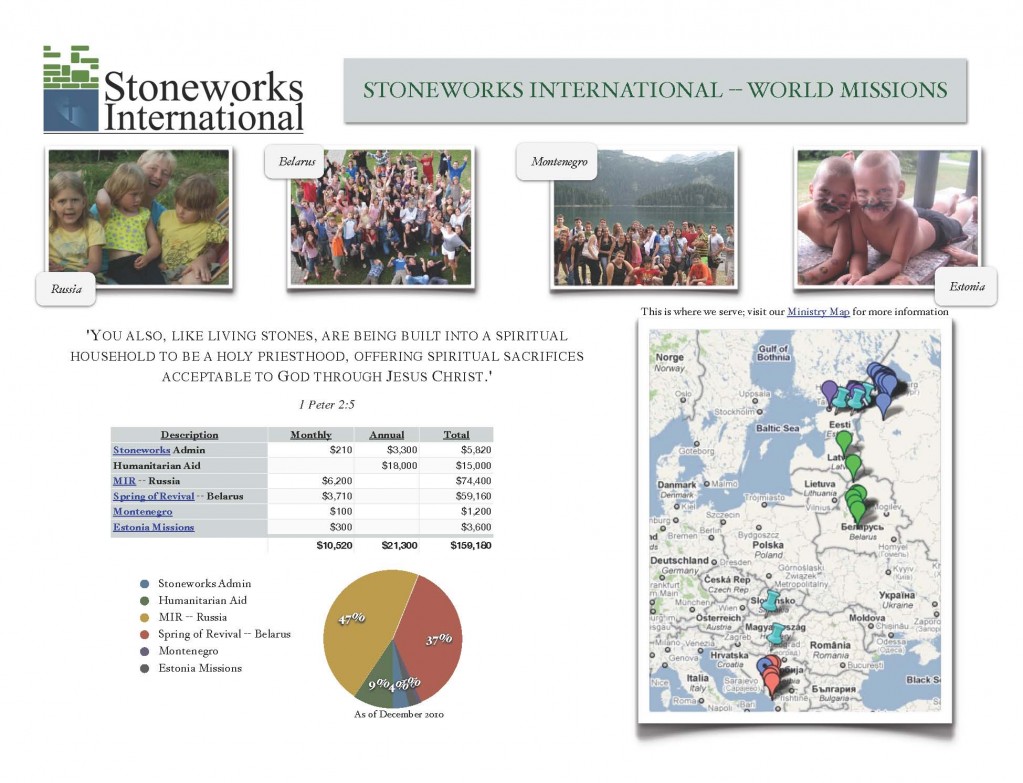Select the Montenegro lake group photo
This screenshot has width=1023, height=783.
click(x=644, y=217)
